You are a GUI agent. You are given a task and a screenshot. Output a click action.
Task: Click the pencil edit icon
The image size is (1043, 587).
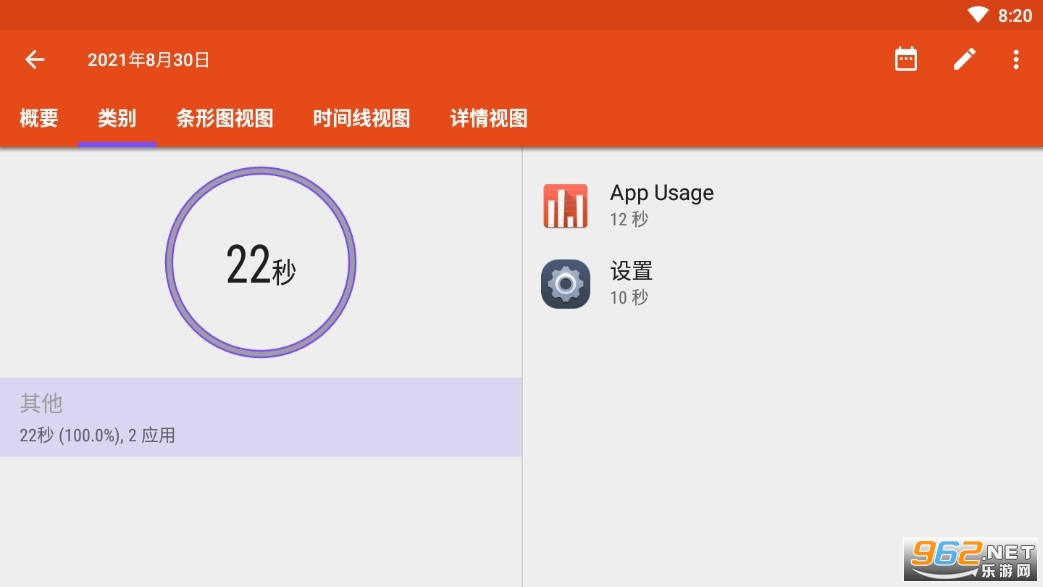pyautogui.click(x=963, y=60)
